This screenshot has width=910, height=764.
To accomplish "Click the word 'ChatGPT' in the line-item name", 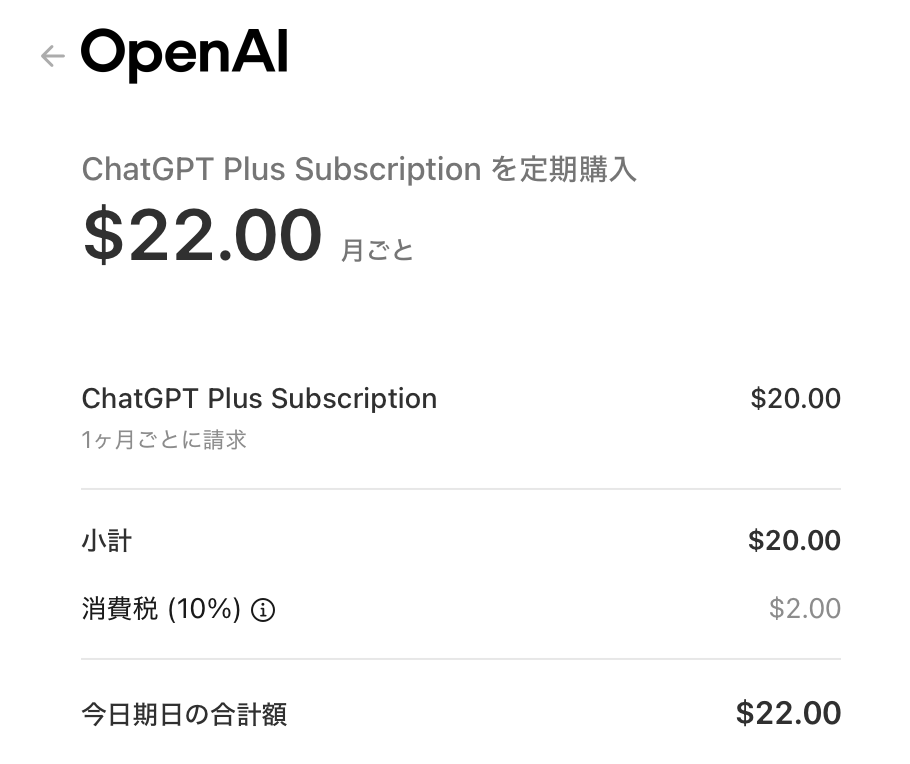I will (141, 398).
